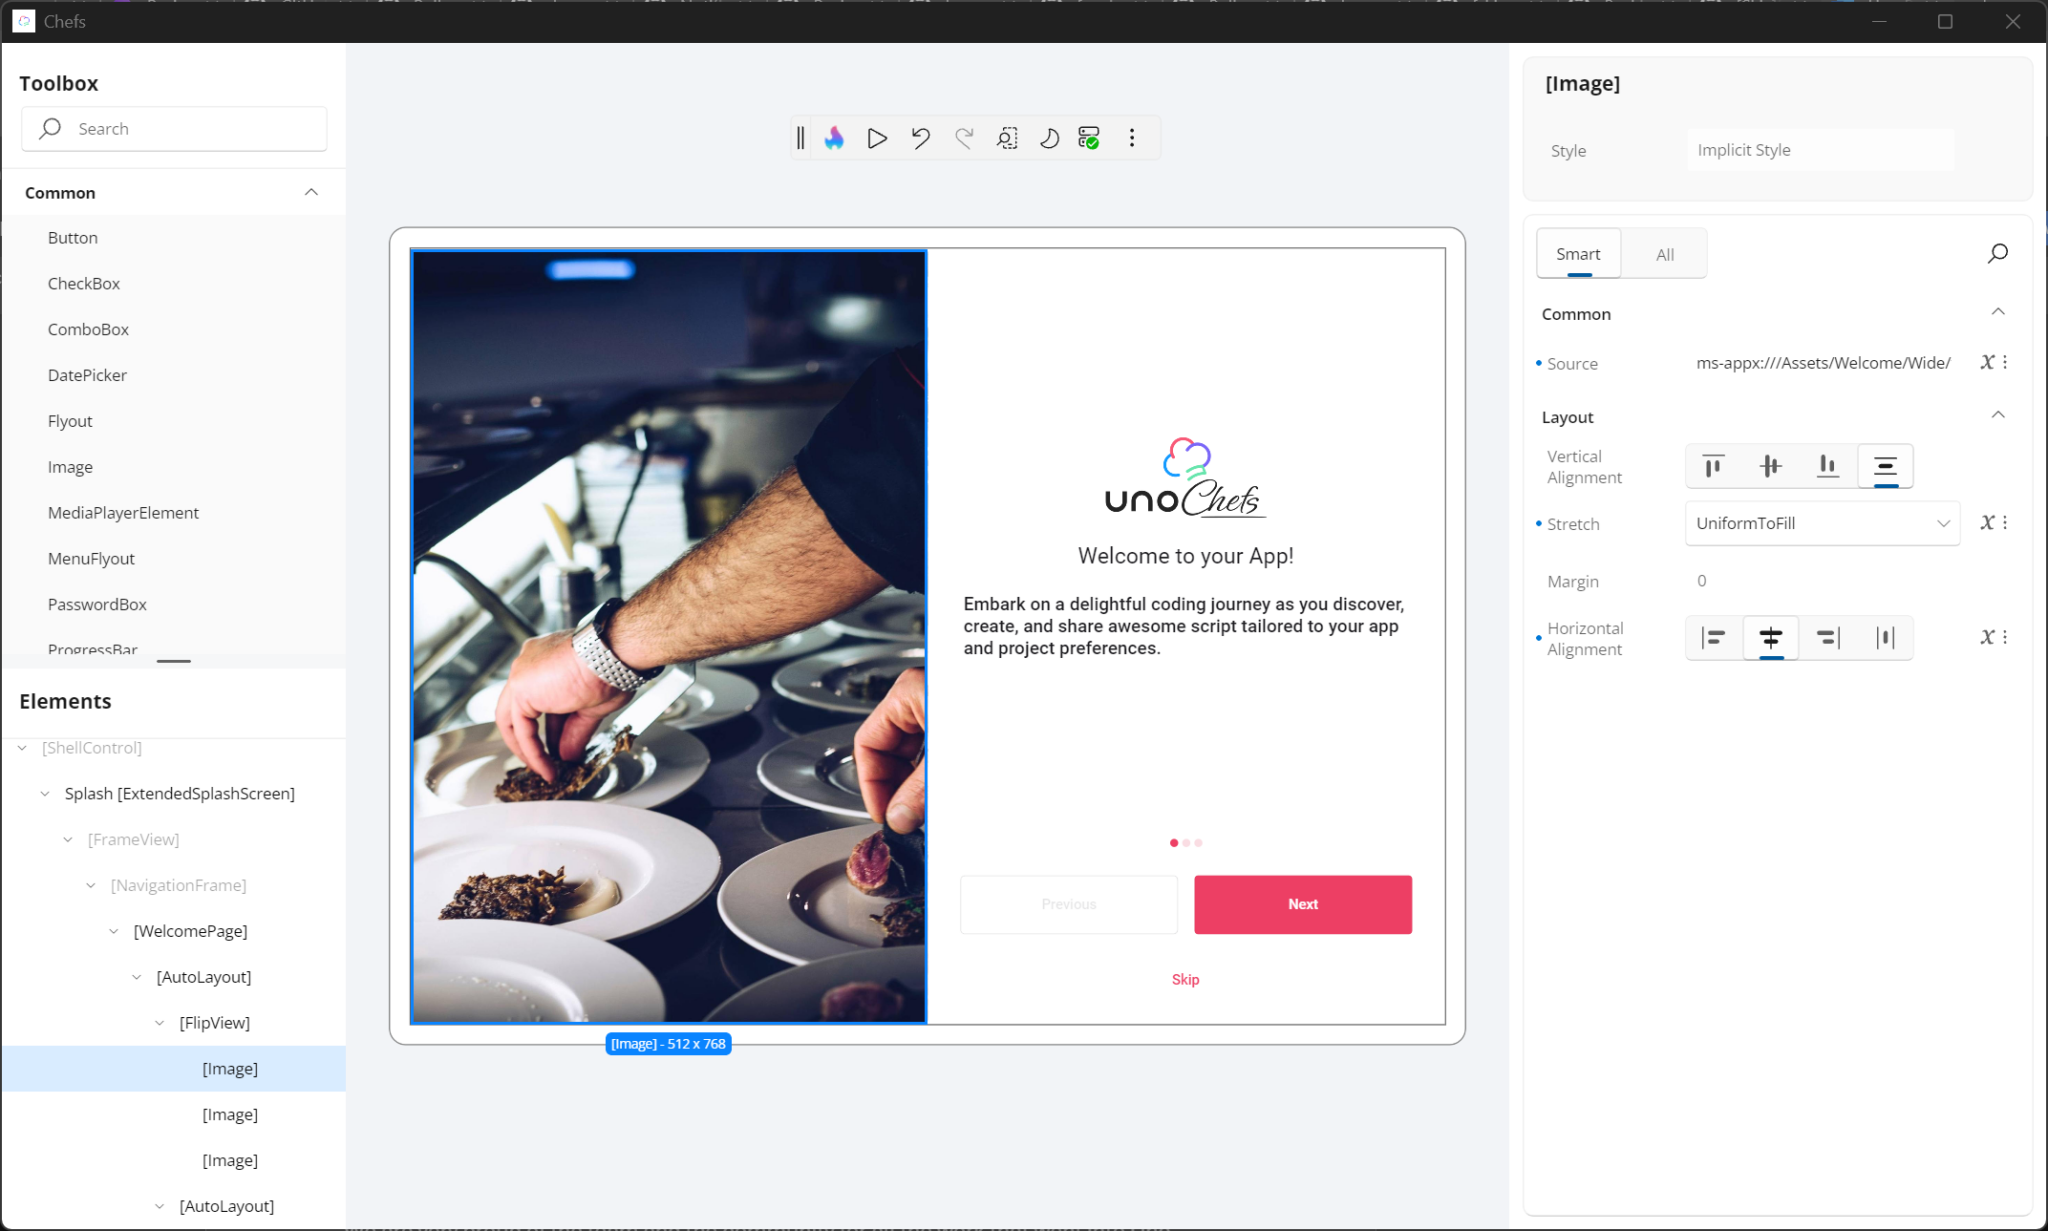2048x1231 pixels.
Task: Open the properties search magnifier
Action: coord(1998,253)
